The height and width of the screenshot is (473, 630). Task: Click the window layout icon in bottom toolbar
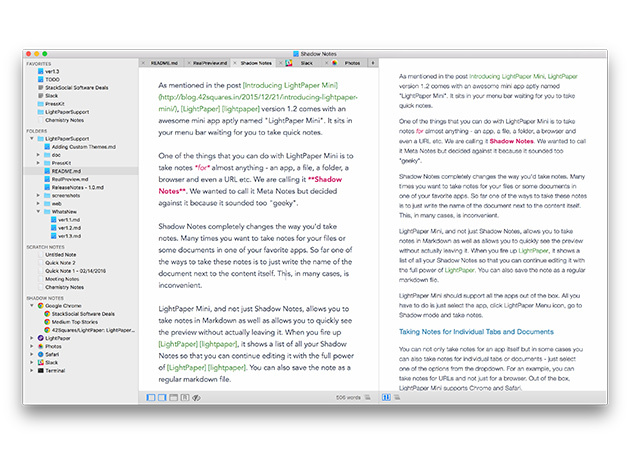tap(174, 397)
